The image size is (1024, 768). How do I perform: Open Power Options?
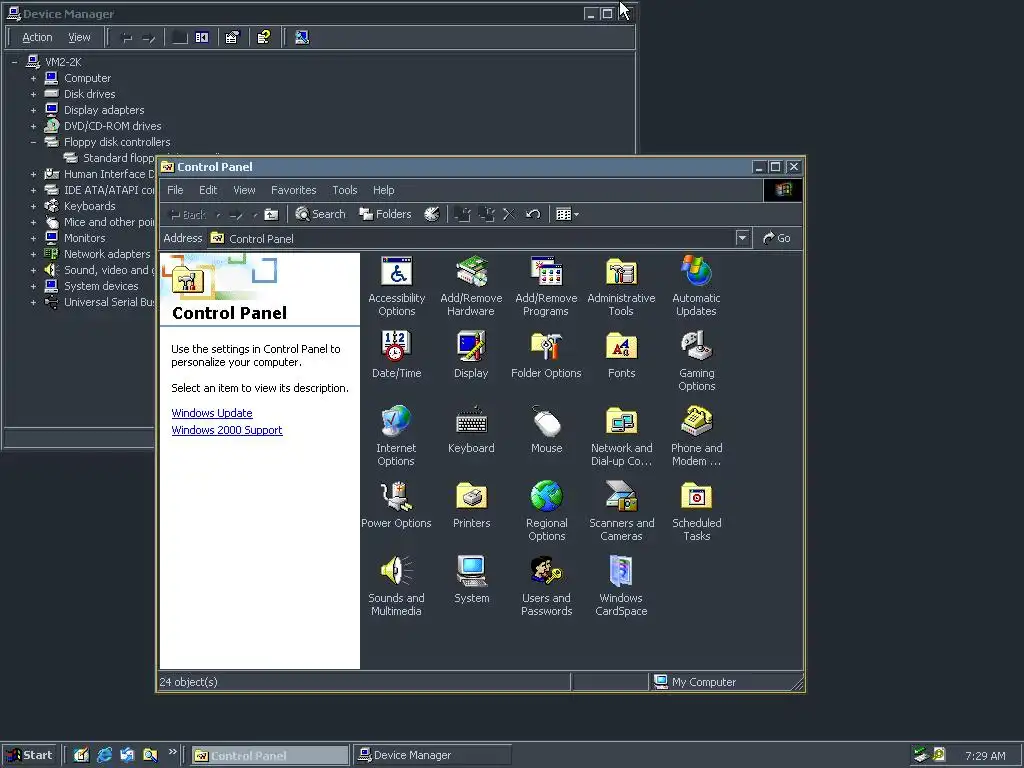(396, 505)
